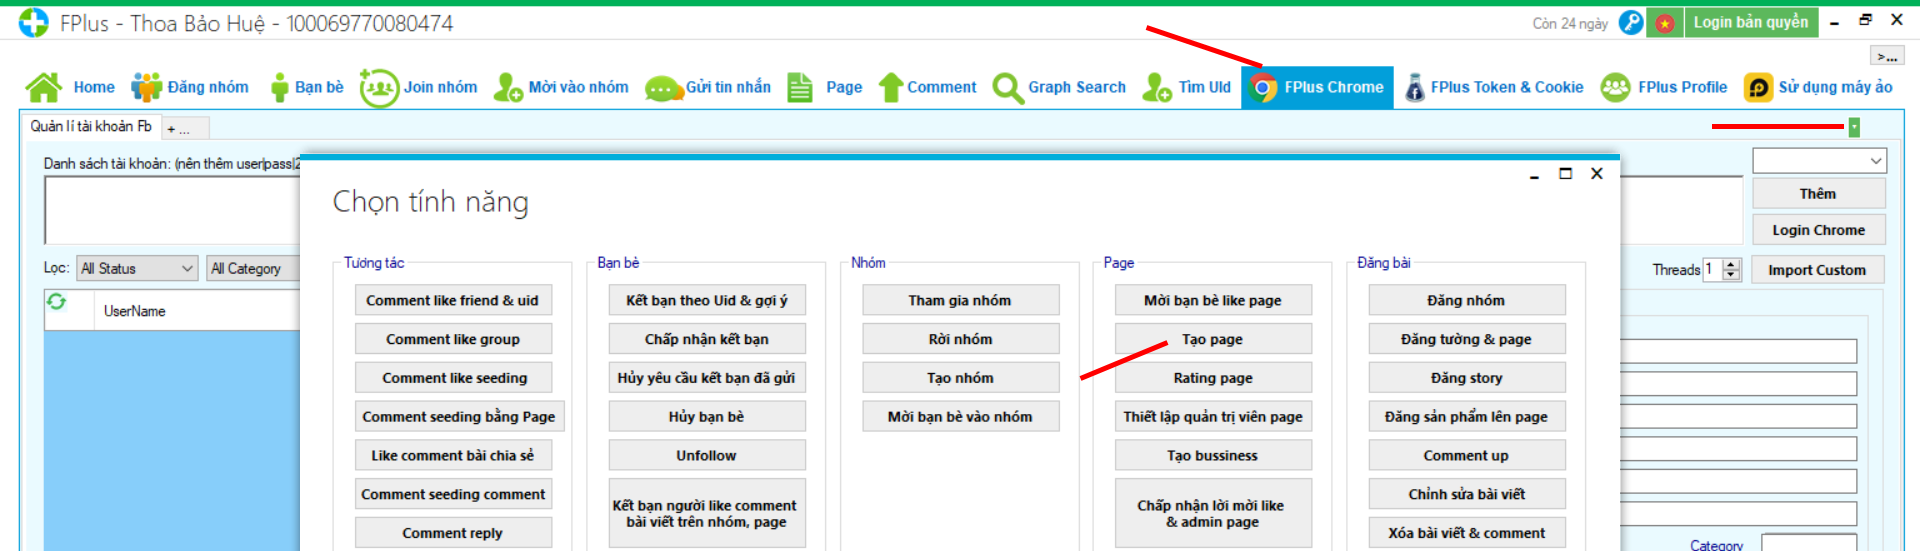Choose Tạo page feature
This screenshot has width=1920, height=551.
point(1213,339)
